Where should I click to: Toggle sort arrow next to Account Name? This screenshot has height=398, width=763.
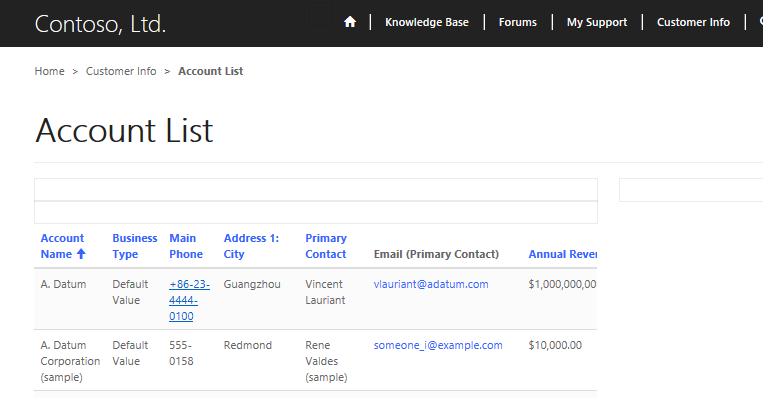81,253
